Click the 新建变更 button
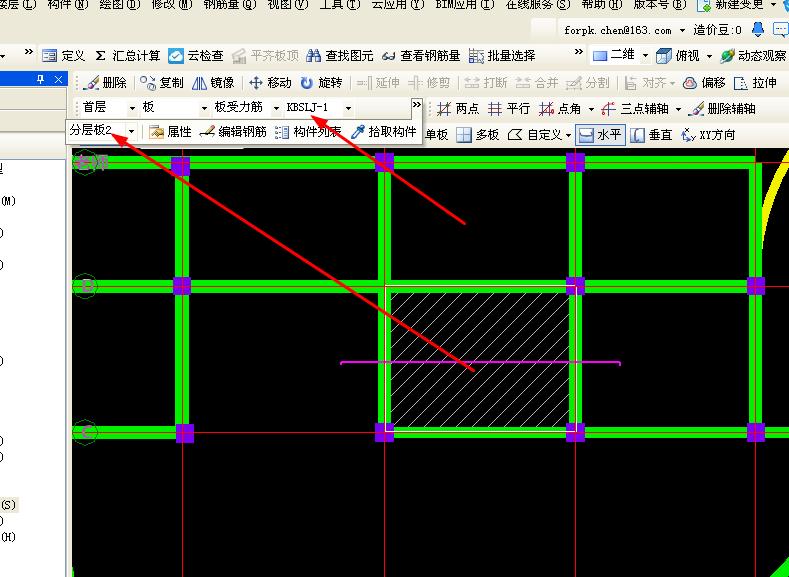This screenshot has width=789, height=577. [732, 5]
